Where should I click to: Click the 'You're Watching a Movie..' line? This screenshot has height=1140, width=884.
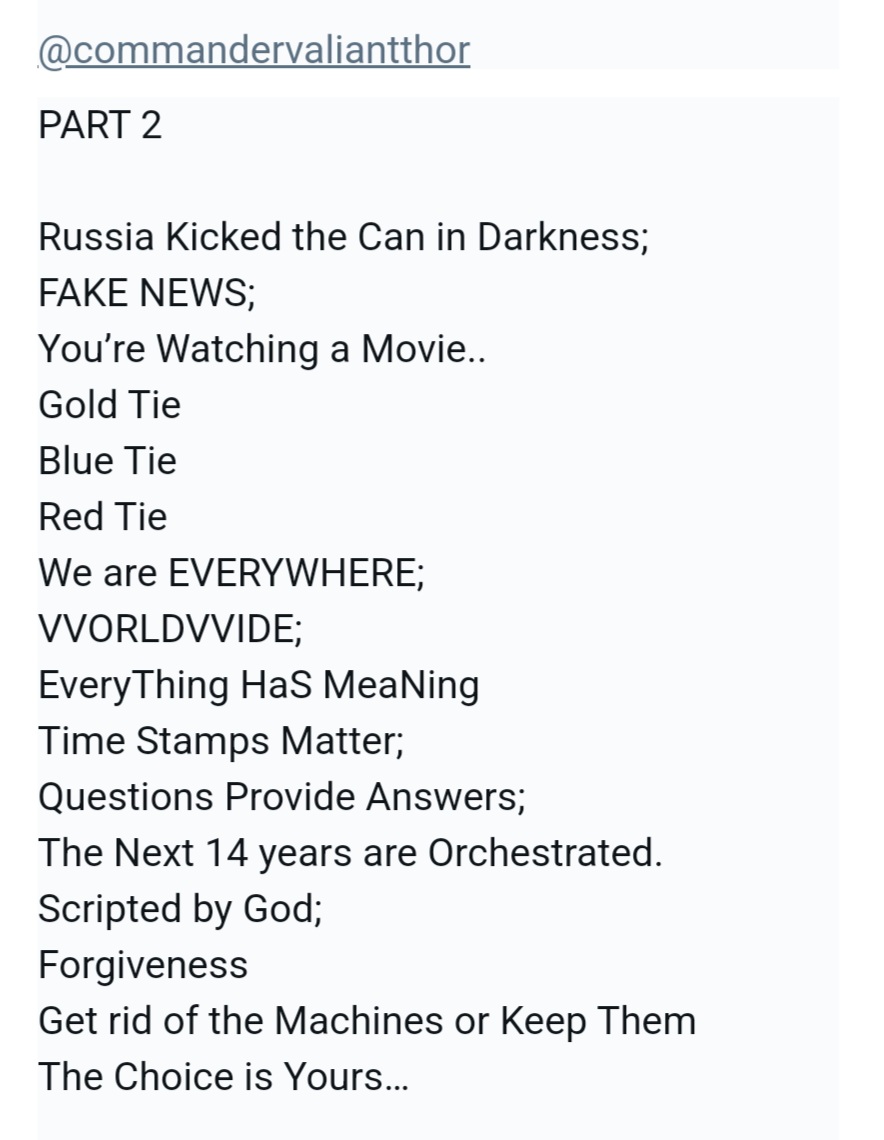[x=262, y=350]
